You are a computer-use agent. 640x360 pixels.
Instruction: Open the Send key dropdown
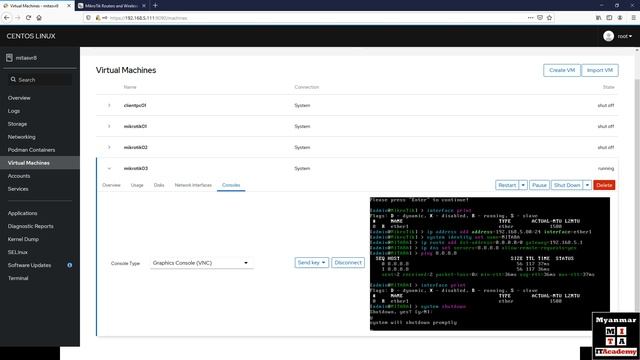point(311,263)
